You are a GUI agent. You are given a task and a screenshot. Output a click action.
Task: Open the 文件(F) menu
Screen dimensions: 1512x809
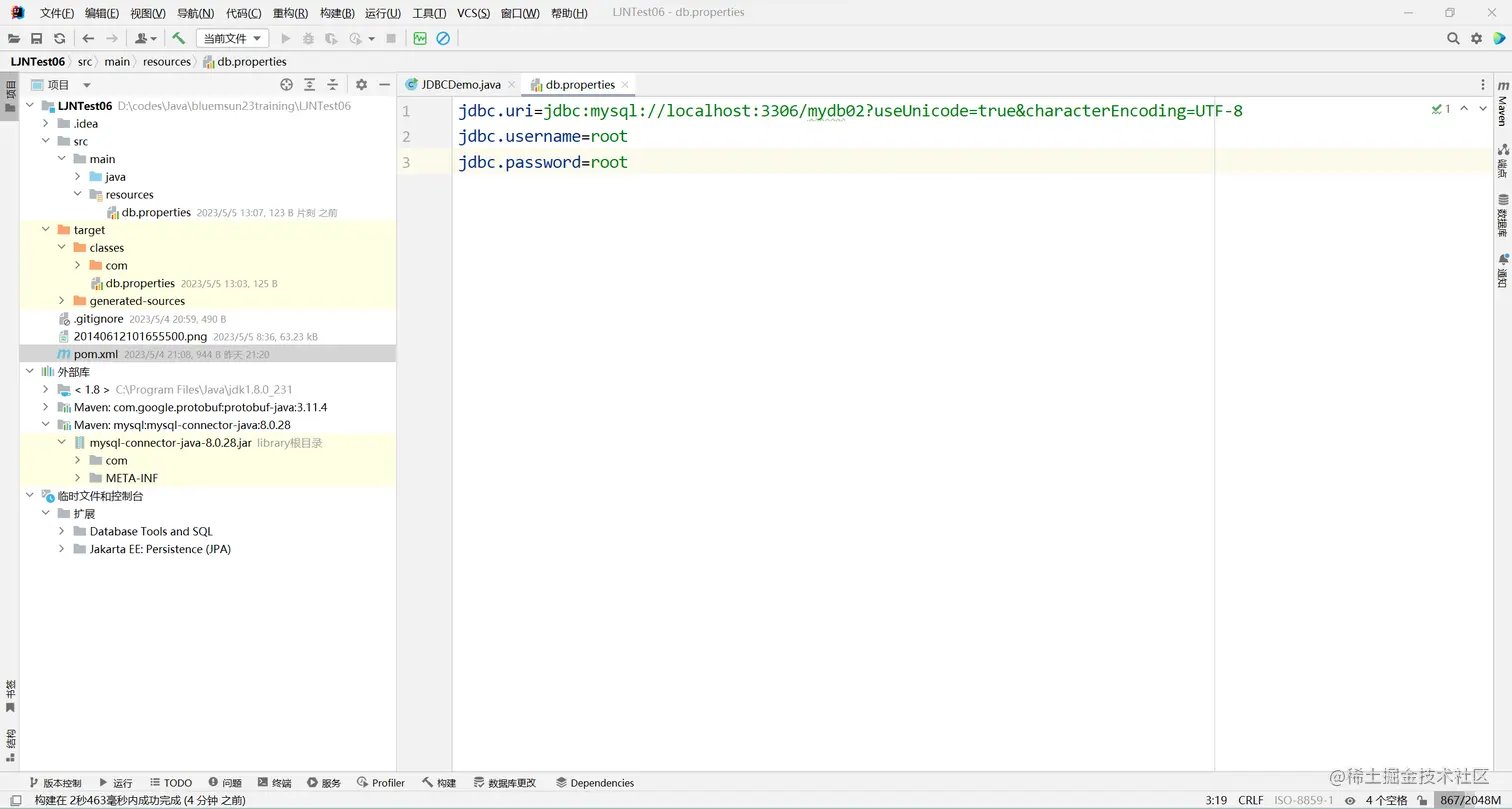tap(57, 13)
